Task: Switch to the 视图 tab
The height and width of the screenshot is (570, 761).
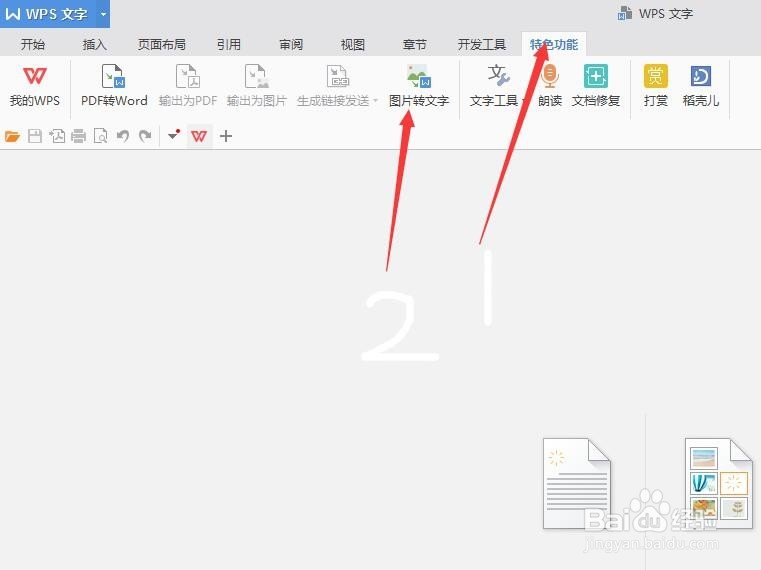Action: point(353,45)
